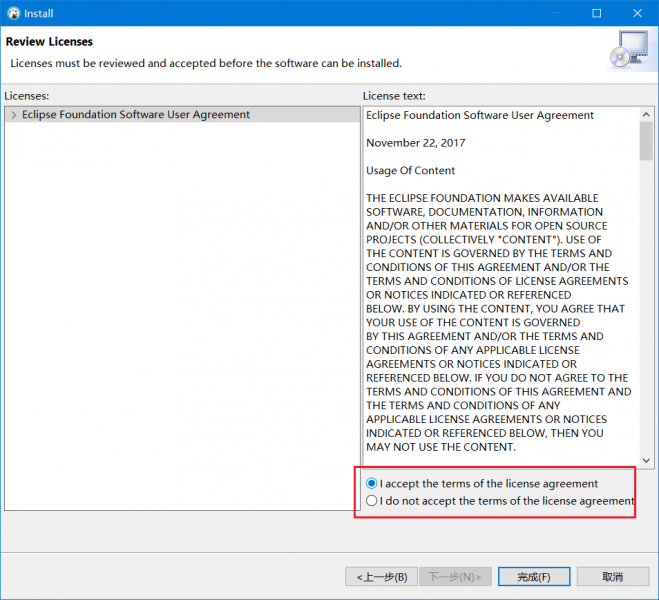
Task: Click the license text scrollbar down arrow
Action: (646, 461)
